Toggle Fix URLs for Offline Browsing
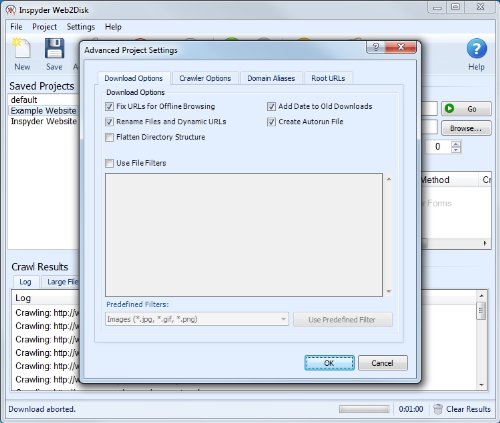This screenshot has width=500, height=423. [x=109, y=106]
